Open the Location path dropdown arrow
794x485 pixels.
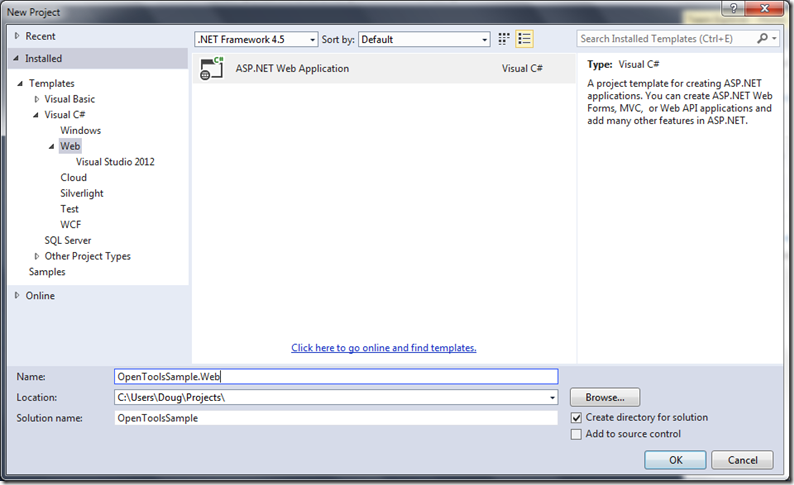click(552, 398)
